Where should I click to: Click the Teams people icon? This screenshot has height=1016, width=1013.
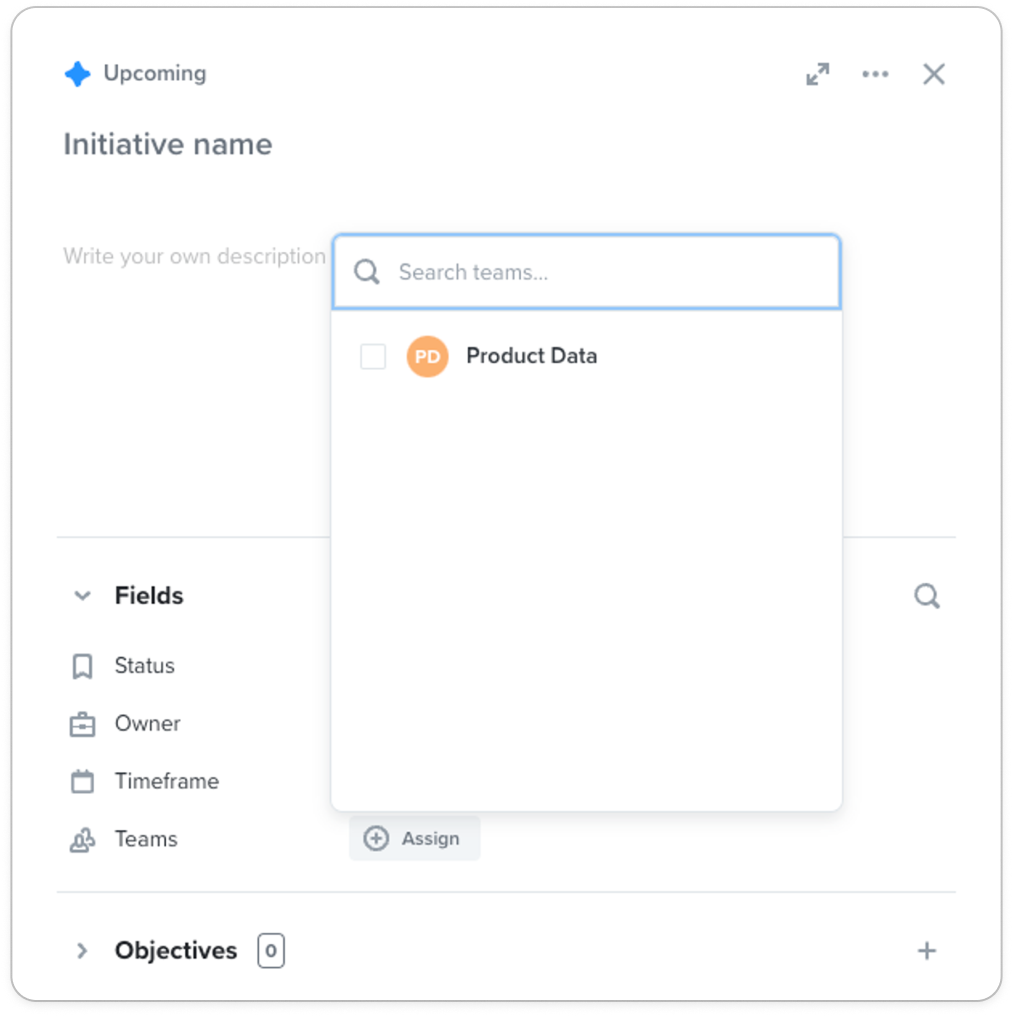pos(82,840)
